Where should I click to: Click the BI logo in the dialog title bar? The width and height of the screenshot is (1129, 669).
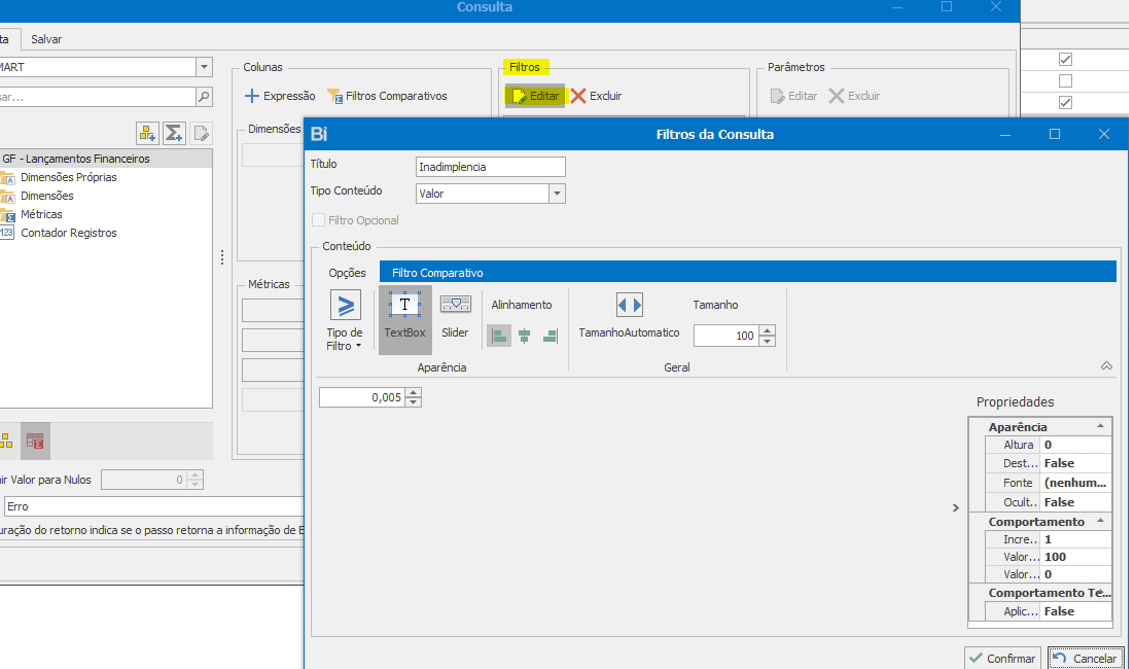pyautogui.click(x=319, y=134)
